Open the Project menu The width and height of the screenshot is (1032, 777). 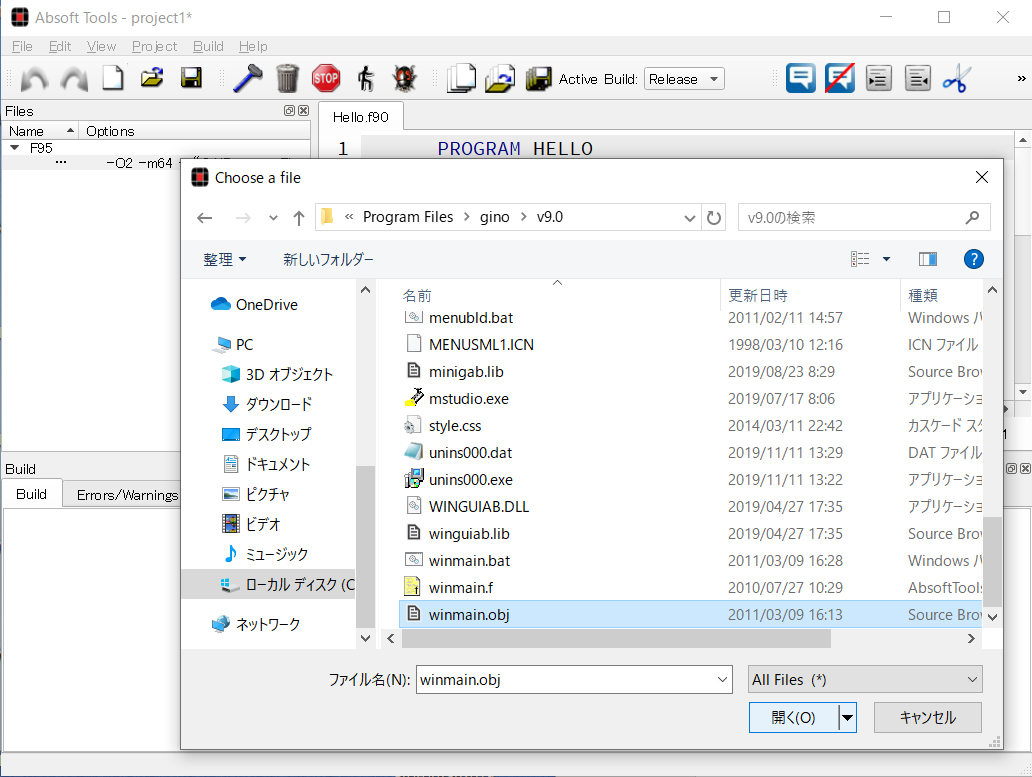click(x=154, y=46)
